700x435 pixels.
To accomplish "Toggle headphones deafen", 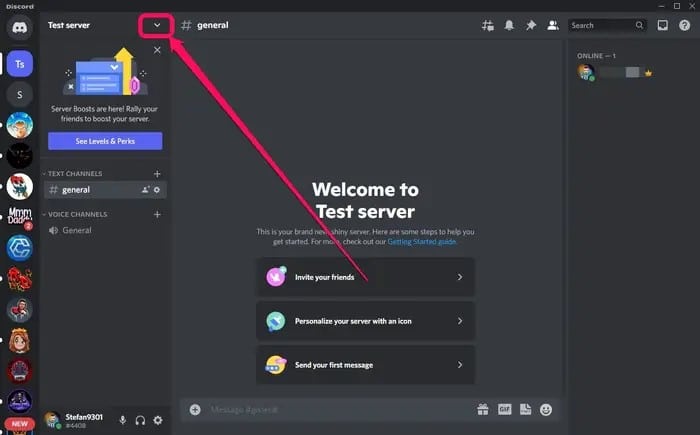I will click(140, 420).
